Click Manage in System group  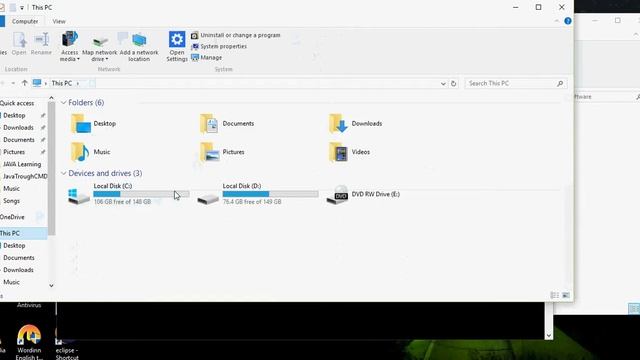[207, 58]
